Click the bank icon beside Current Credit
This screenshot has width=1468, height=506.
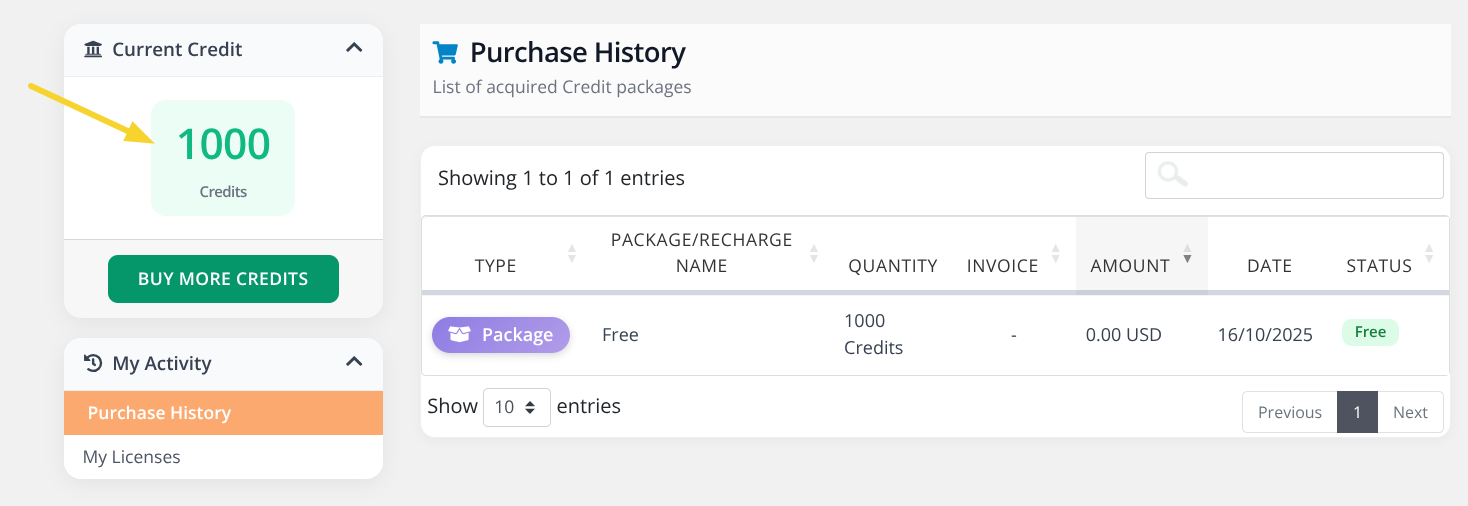tap(93, 49)
